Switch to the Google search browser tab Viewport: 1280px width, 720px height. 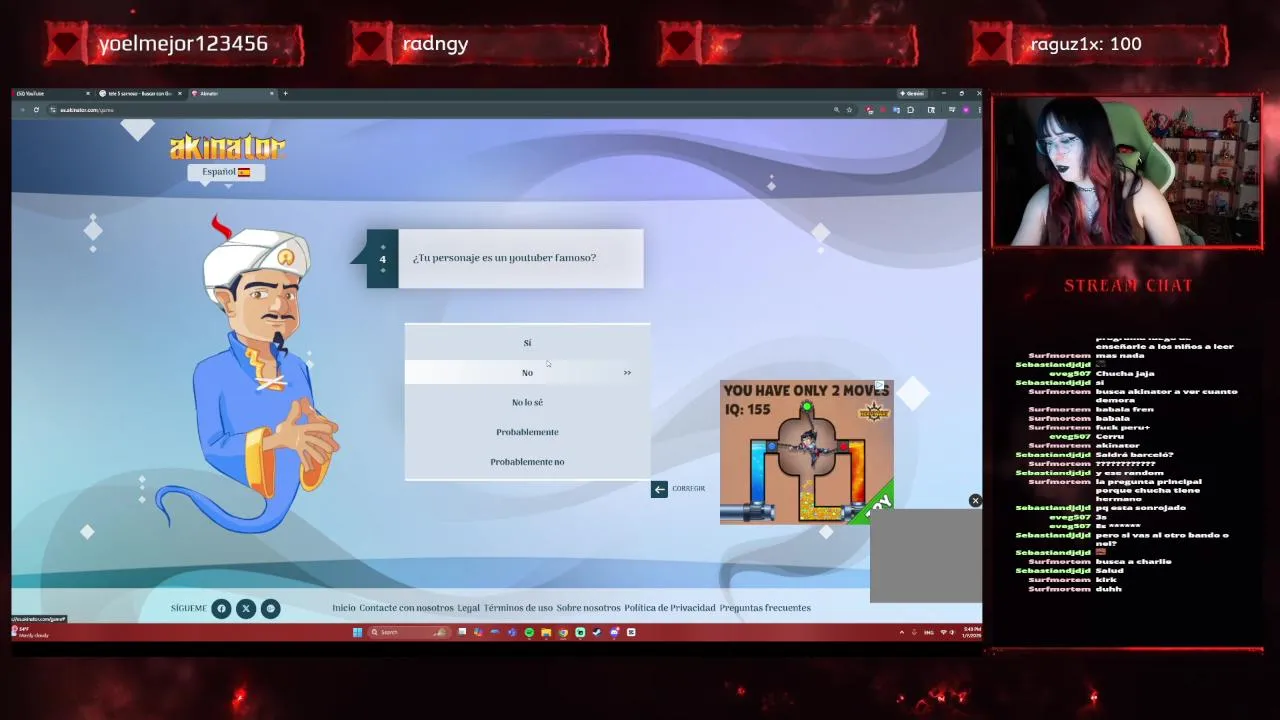coord(140,93)
